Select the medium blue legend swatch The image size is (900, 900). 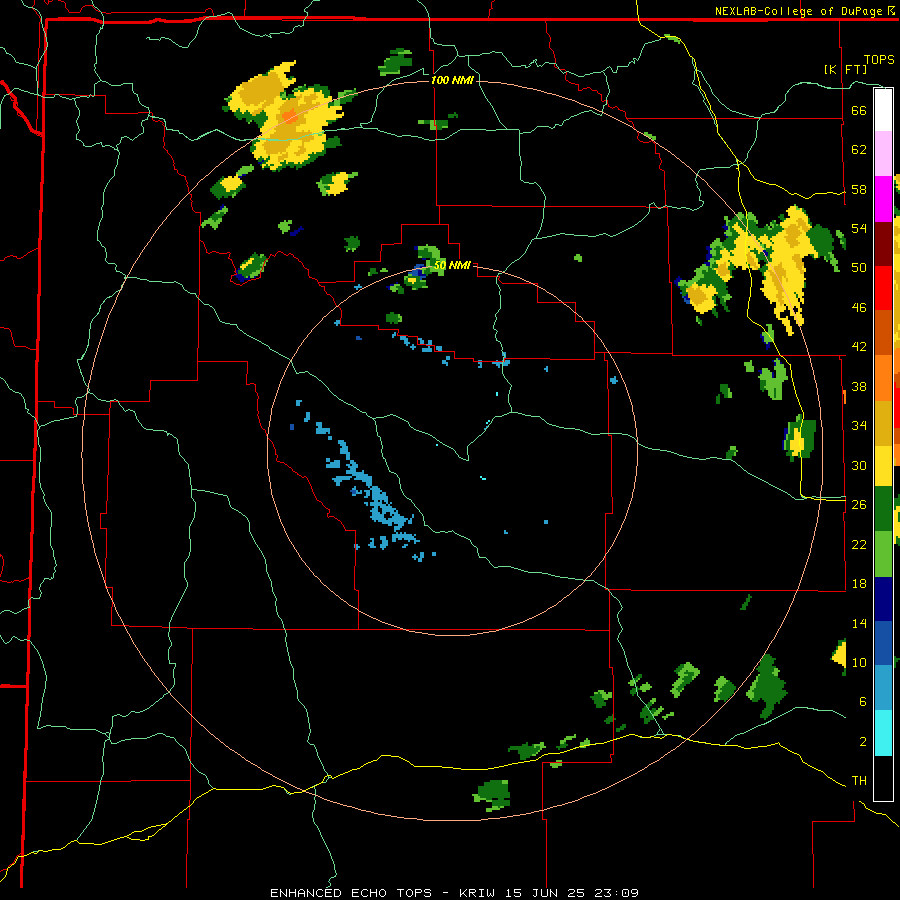click(883, 643)
